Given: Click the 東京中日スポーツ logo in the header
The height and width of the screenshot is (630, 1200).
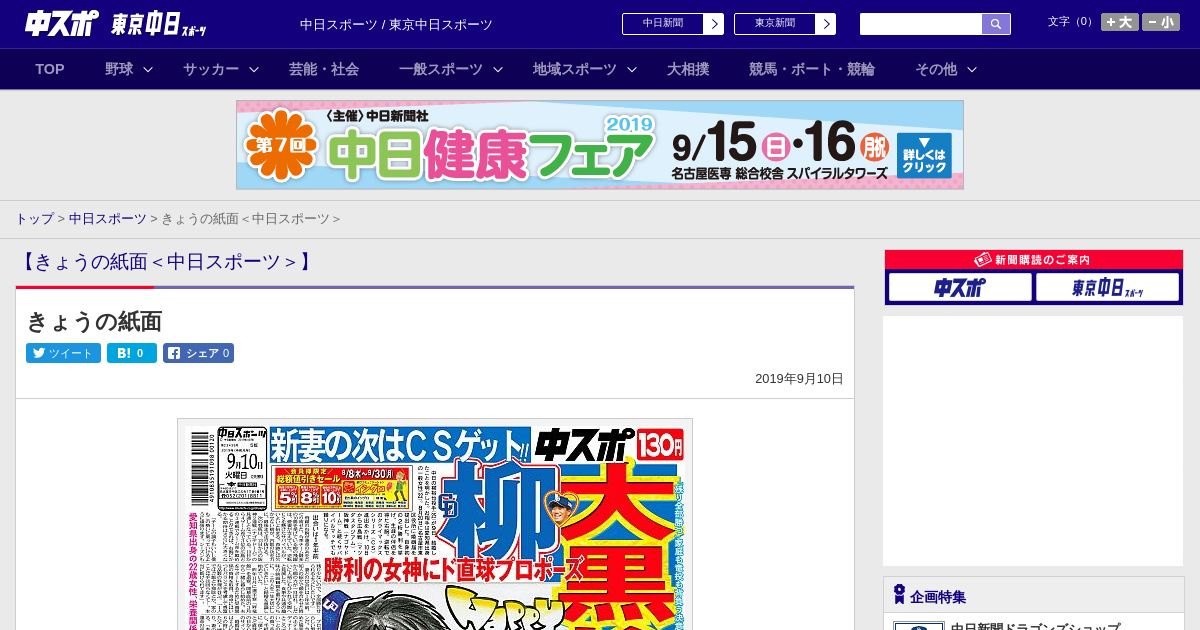Looking at the screenshot, I should pyautogui.click(x=159, y=24).
